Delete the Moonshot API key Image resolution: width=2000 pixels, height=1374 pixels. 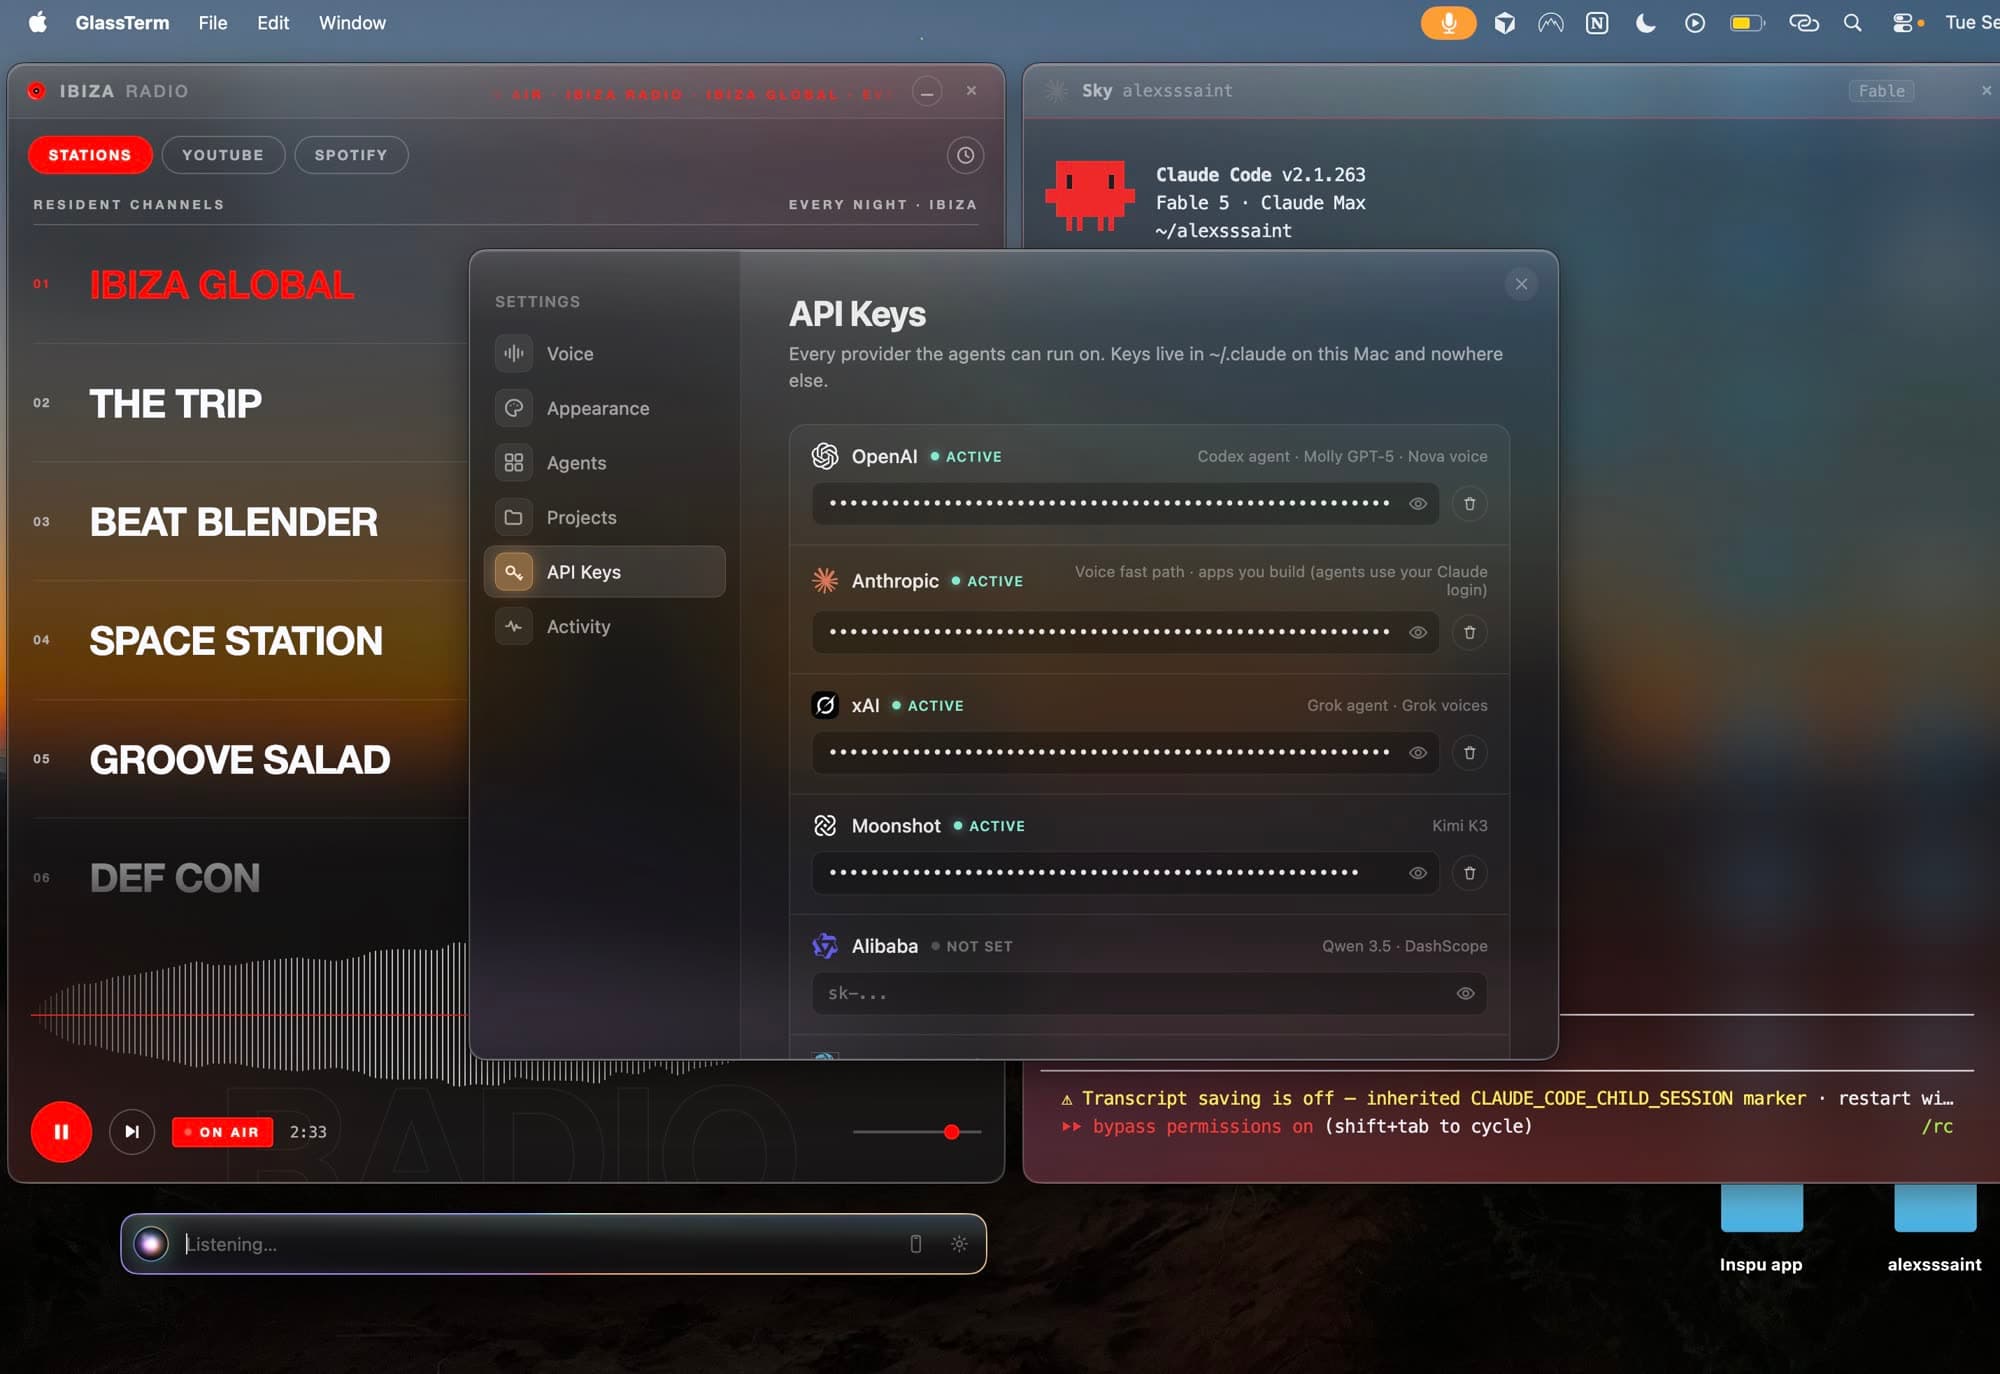pos(1469,873)
